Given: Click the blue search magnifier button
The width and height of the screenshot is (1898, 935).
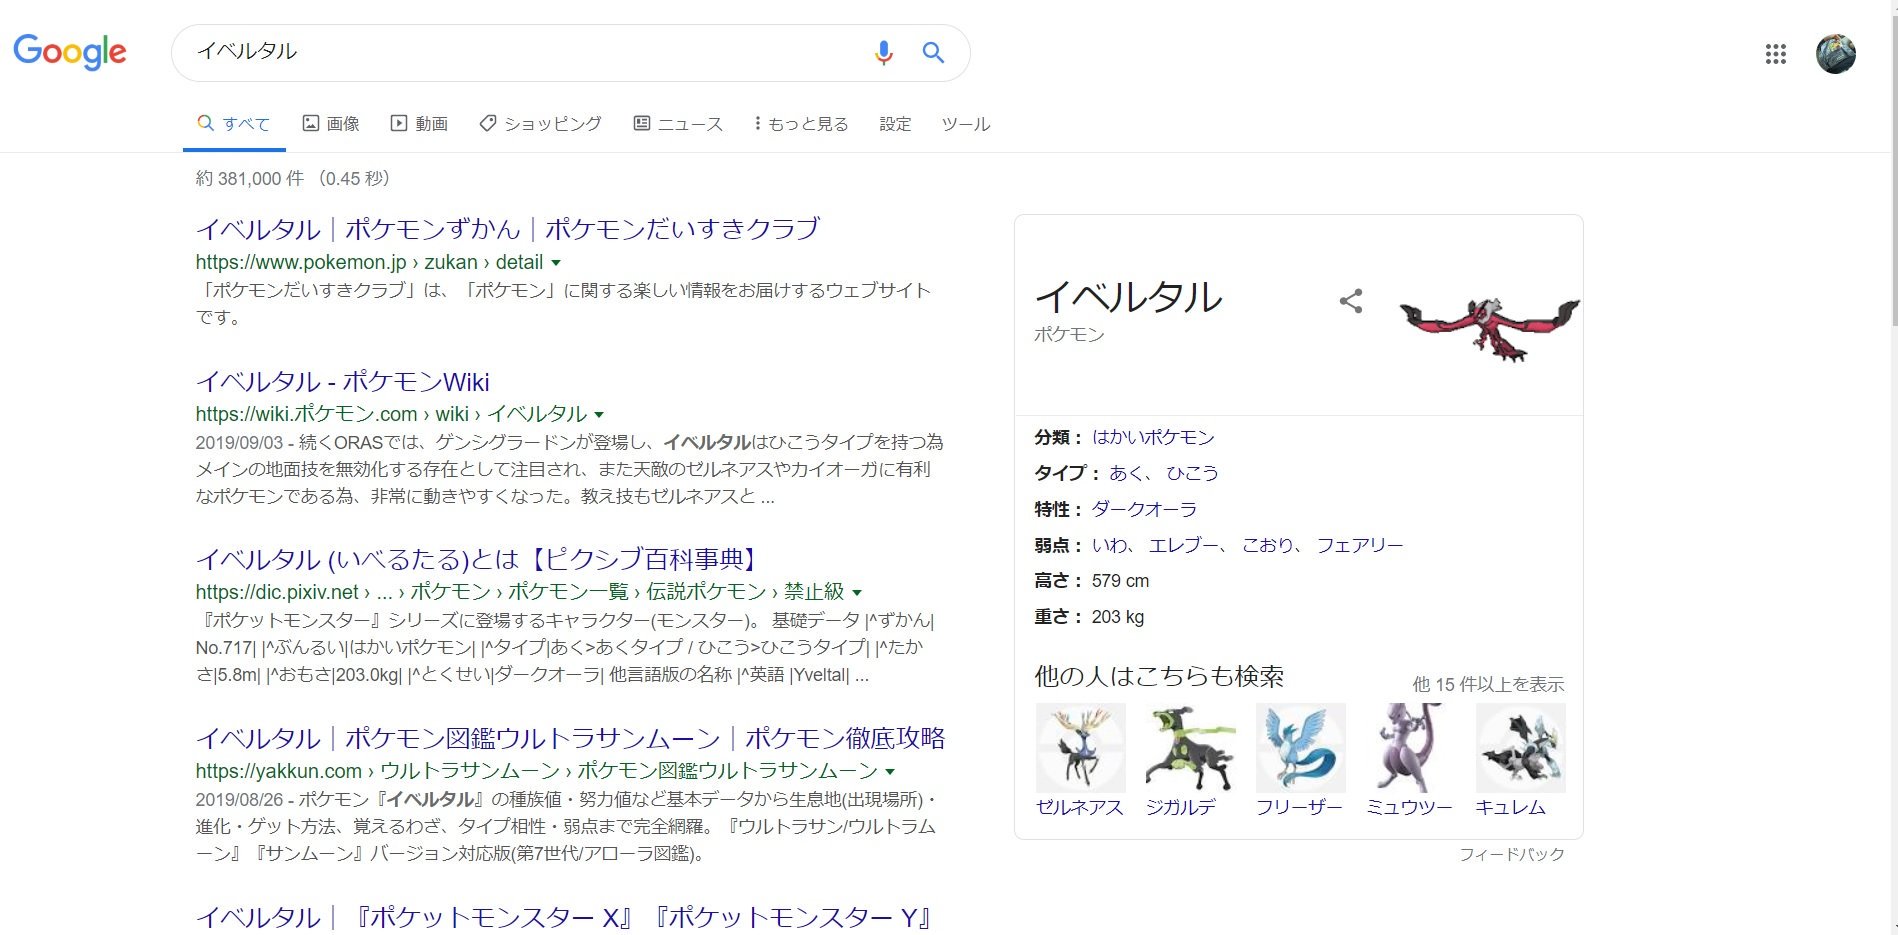Looking at the screenshot, I should (933, 53).
